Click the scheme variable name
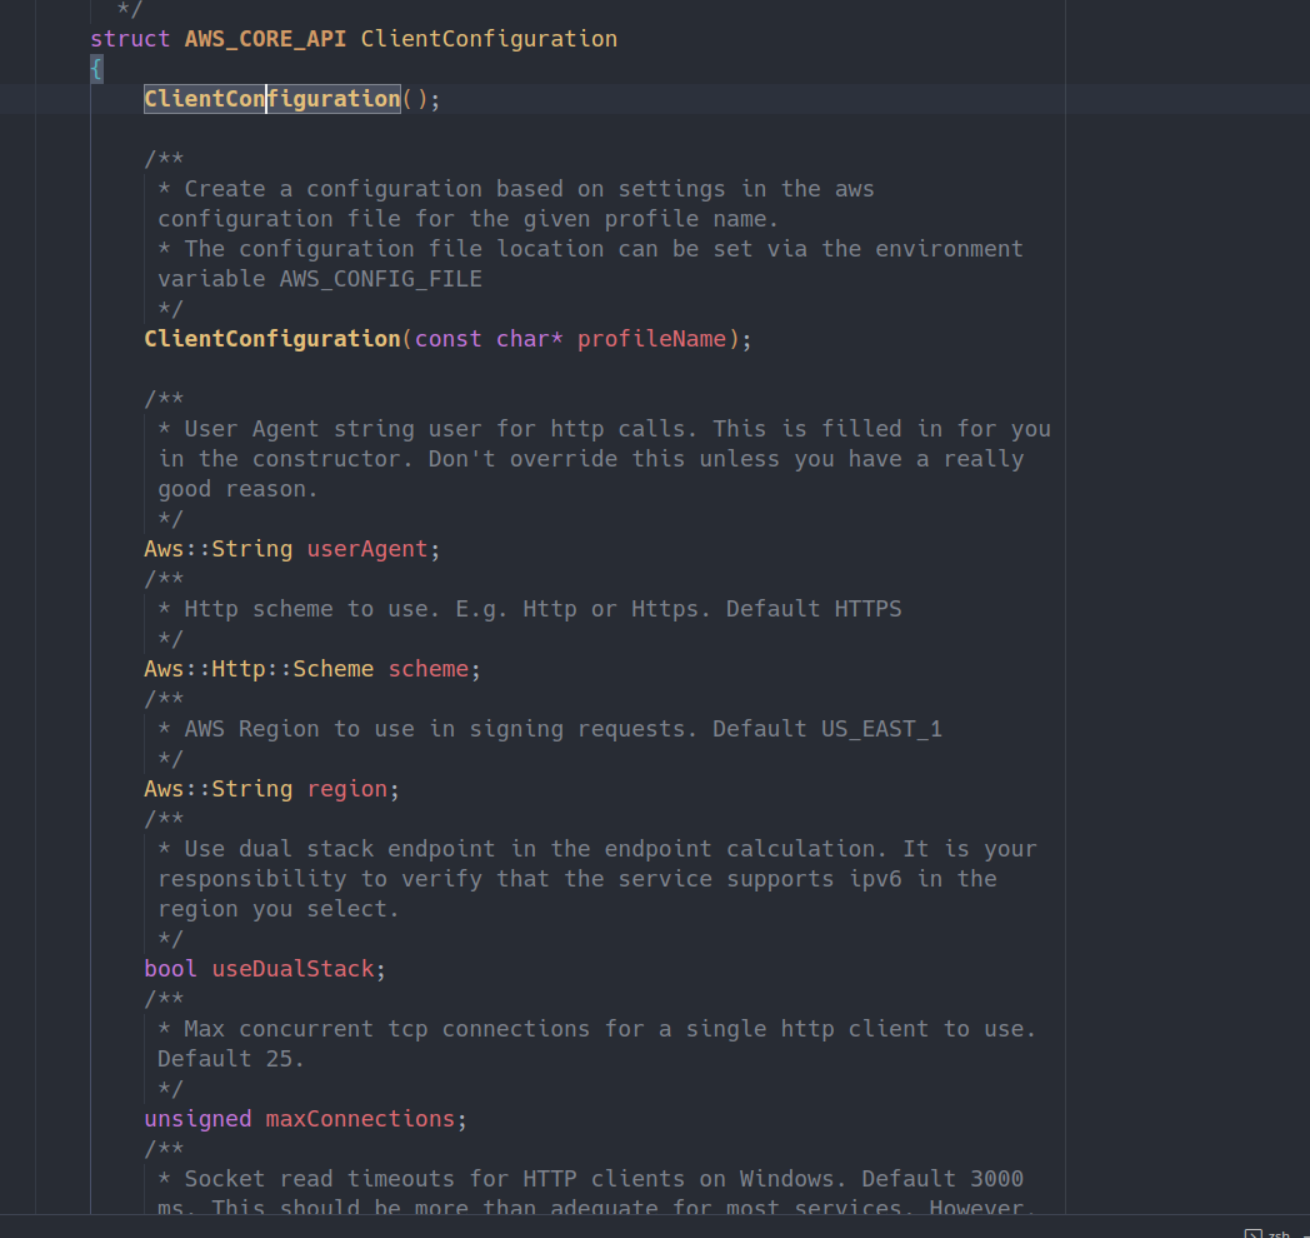Image resolution: width=1310 pixels, height=1238 pixels. [x=428, y=668]
